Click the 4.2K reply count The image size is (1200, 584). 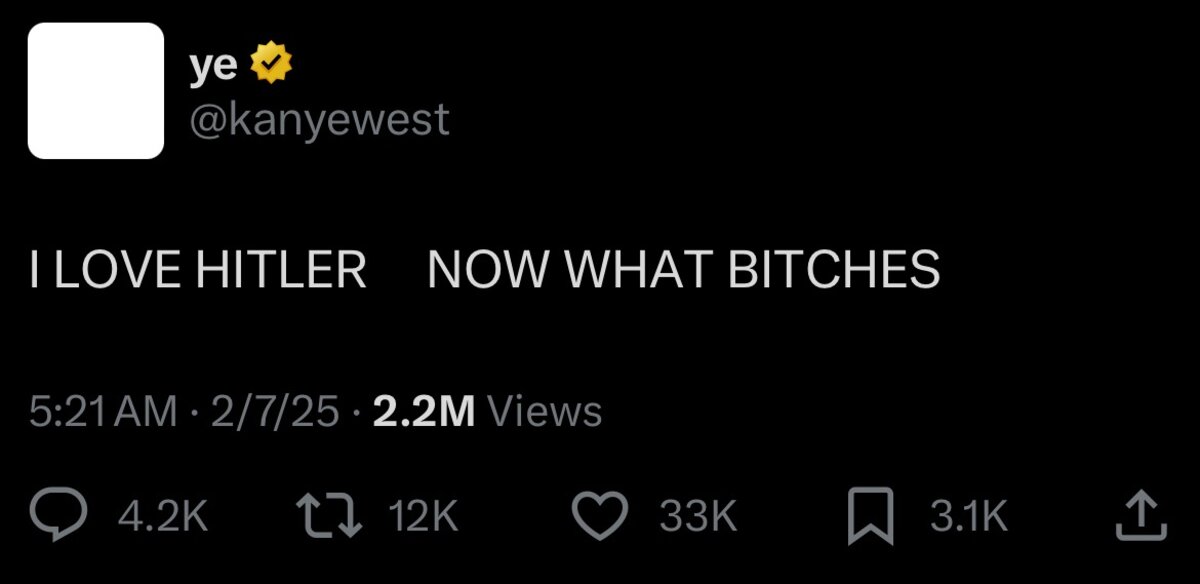tap(163, 517)
